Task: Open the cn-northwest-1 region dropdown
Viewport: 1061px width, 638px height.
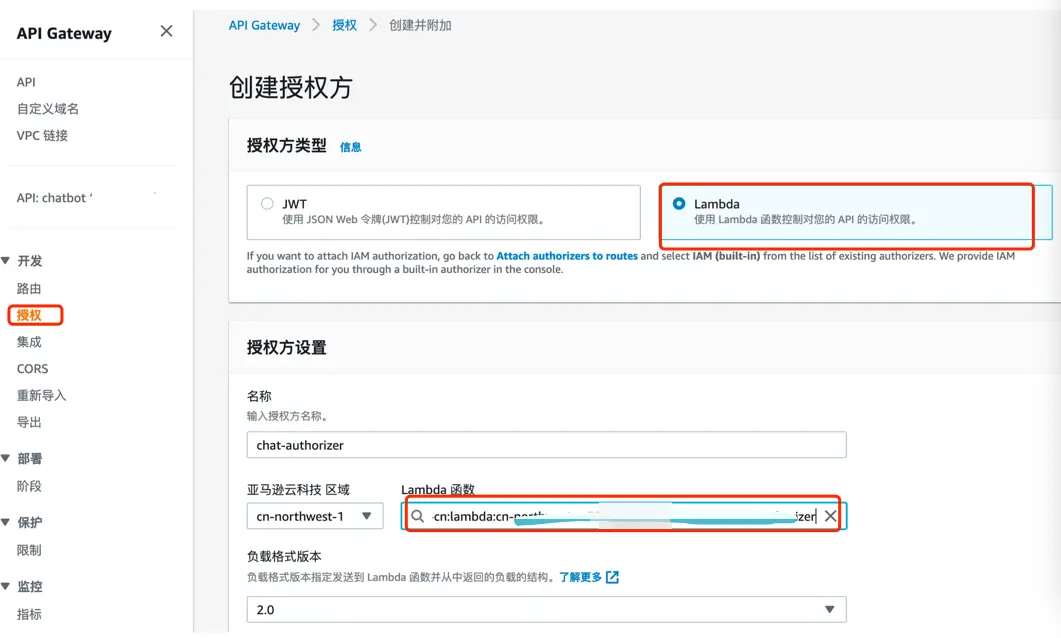Action: click(x=314, y=516)
